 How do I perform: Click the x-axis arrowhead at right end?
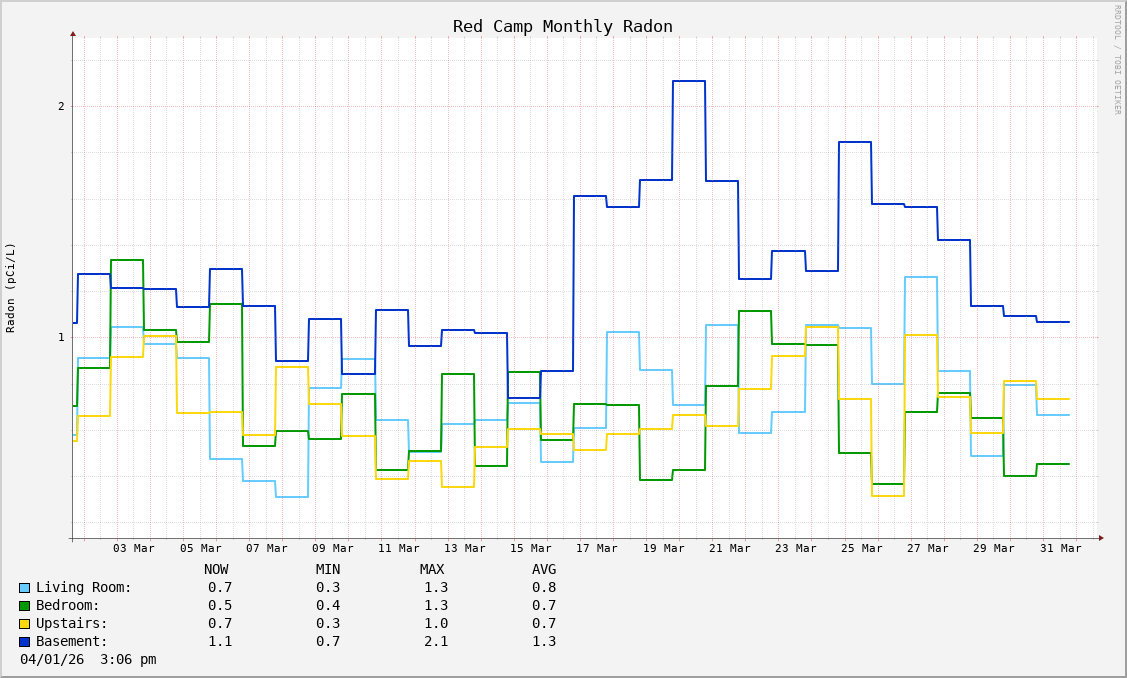(1100, 538)
